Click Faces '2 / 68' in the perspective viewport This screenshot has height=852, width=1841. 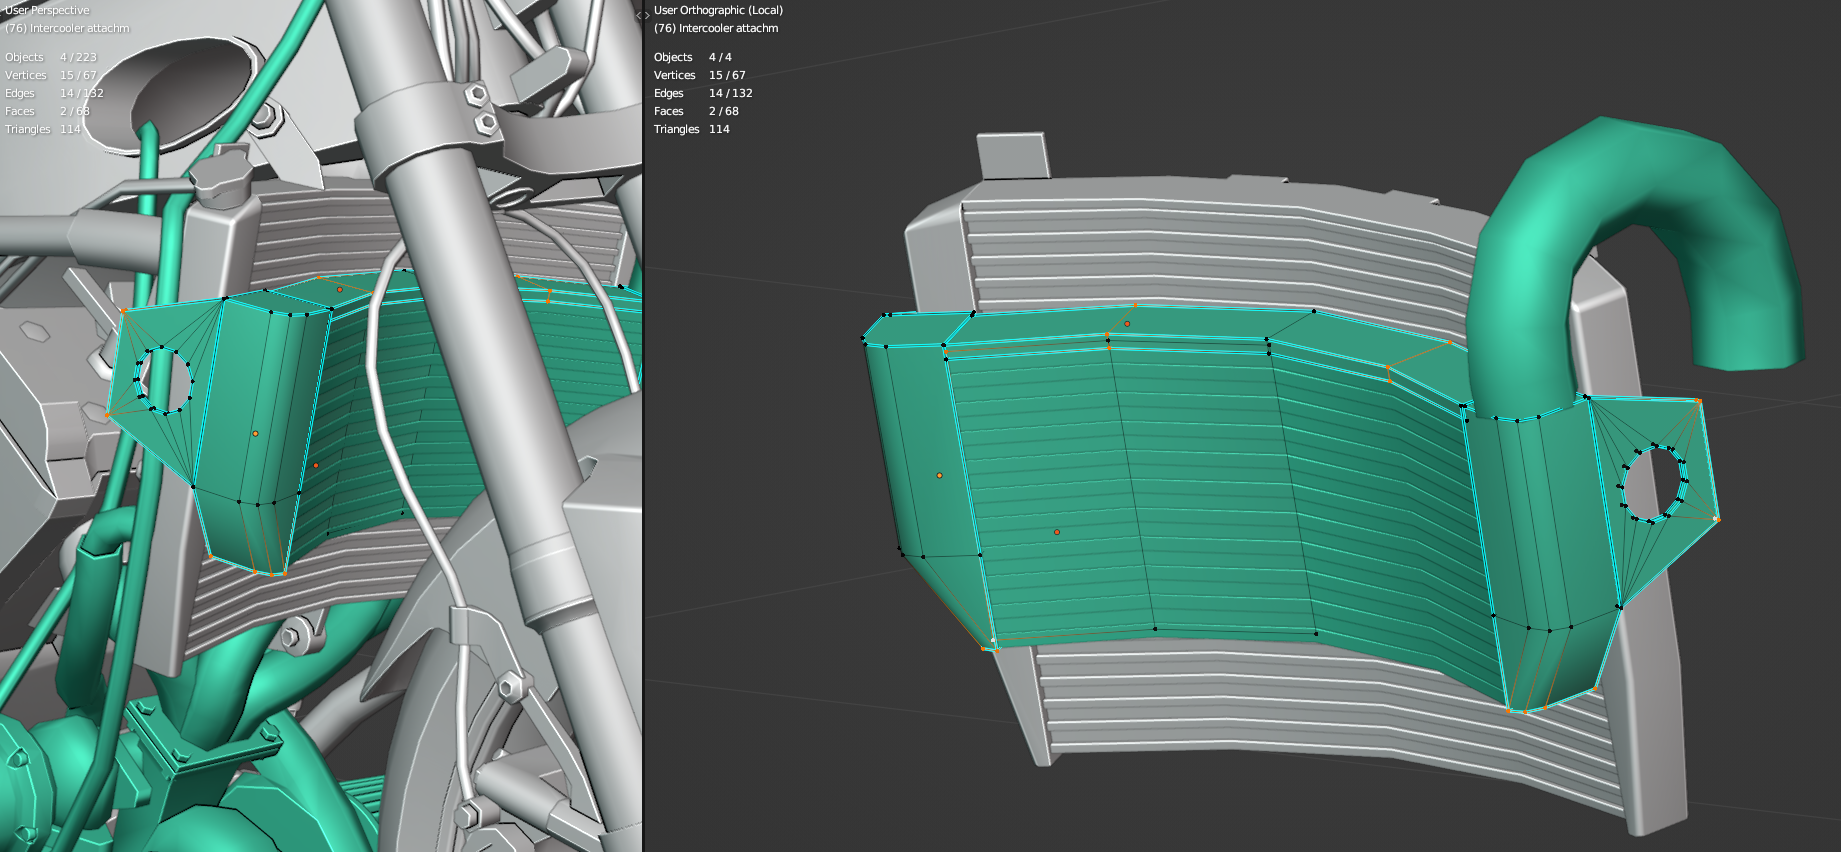click(74, 111)
